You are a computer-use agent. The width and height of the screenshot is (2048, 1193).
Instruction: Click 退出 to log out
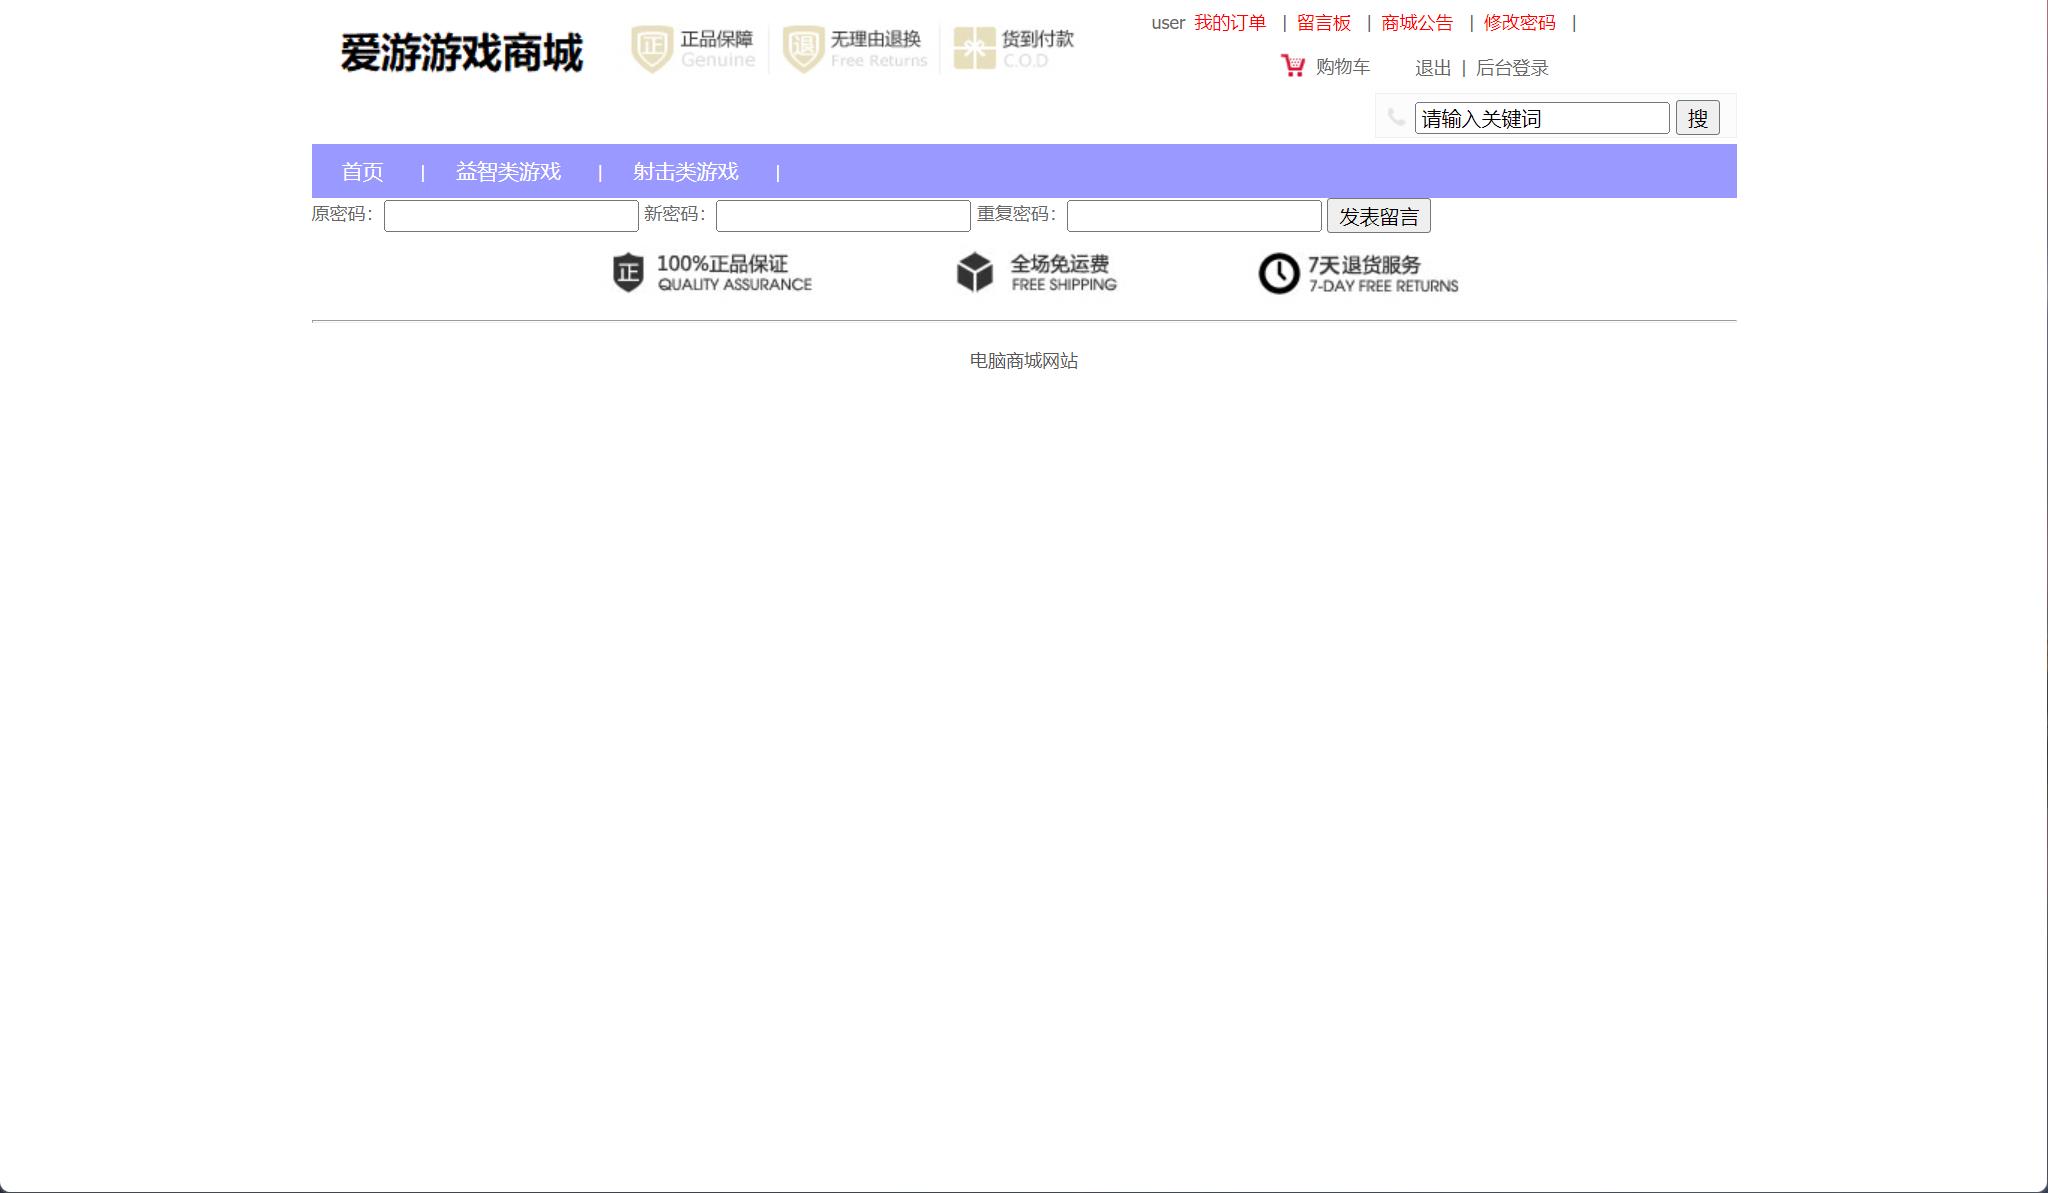(x=1432, y=66)
